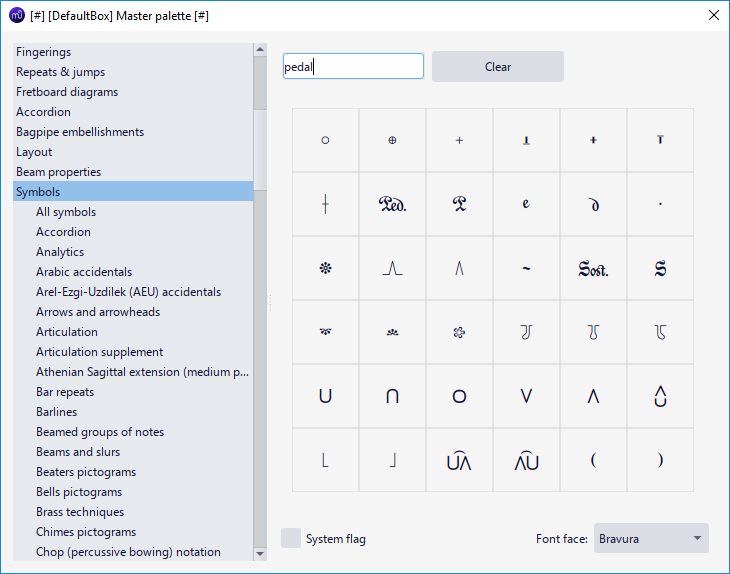Viewport: 730px width, 574px height.
Task: Select the U-shaped pedal symbol
Action: [325, 396]
